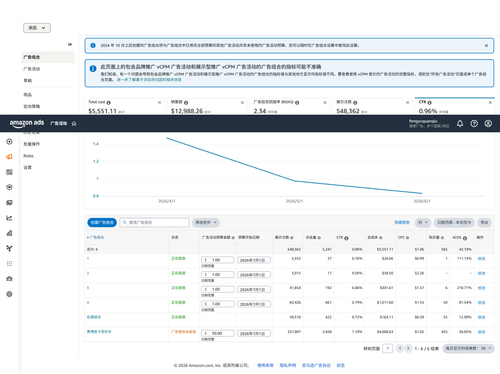The height and width of the screenshot is (374, 500).
Task: Click the amazon ads logo
Action: [x=27, y=123]
